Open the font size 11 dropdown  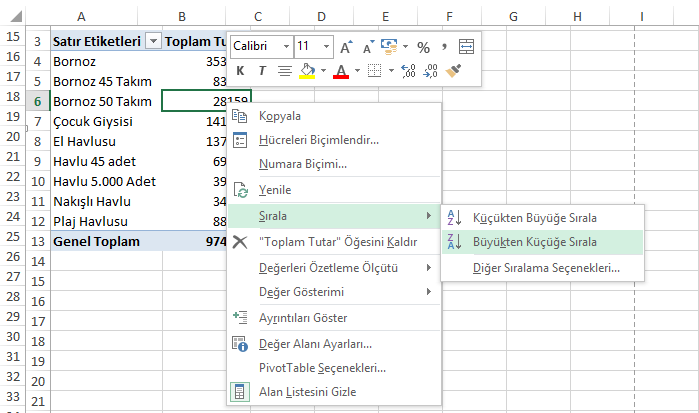[327, 47]
